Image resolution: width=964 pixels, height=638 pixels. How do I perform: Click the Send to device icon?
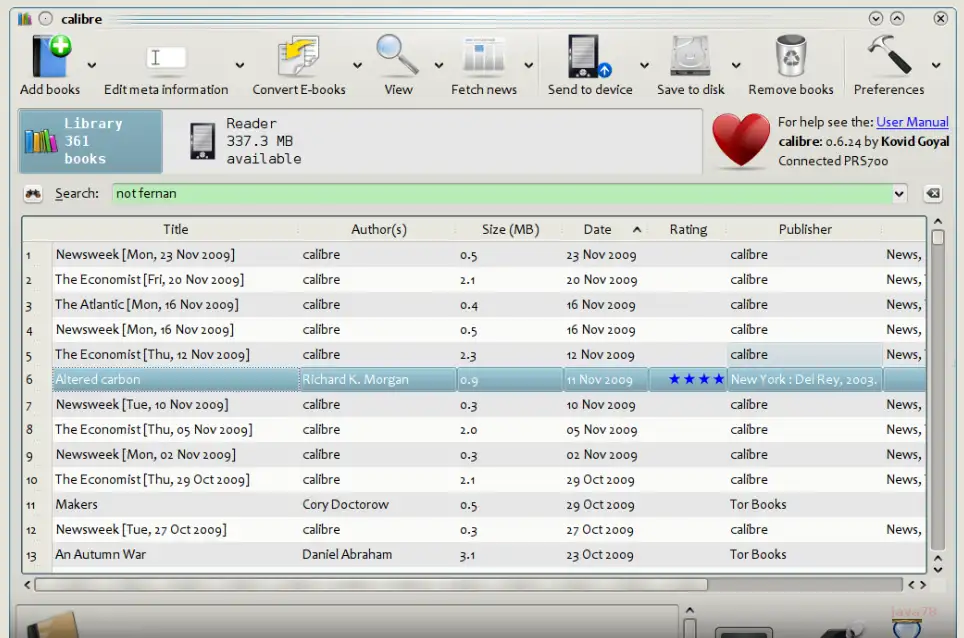(x=589, y=57)
